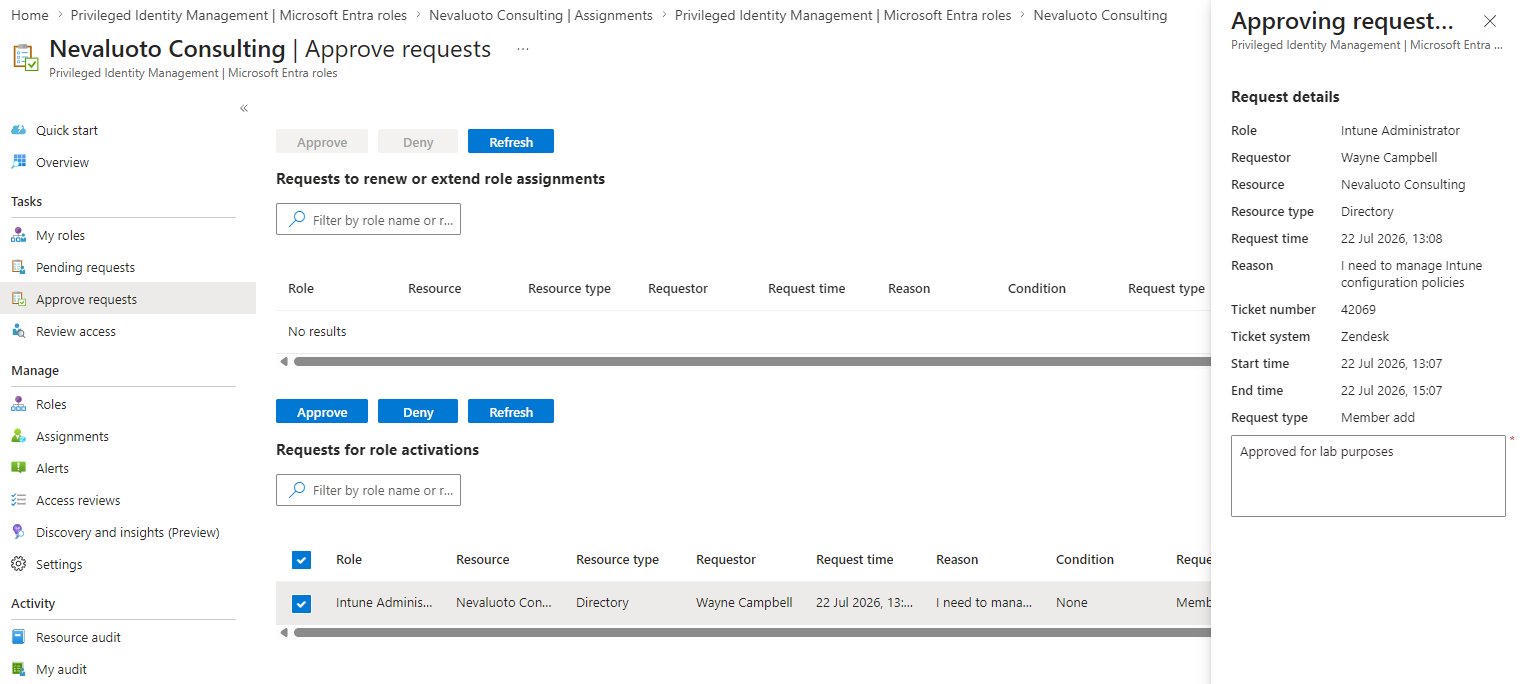Screen dimensions: 1526x684
Task: Click the renew requests filter input field
Action: [368, 220]
